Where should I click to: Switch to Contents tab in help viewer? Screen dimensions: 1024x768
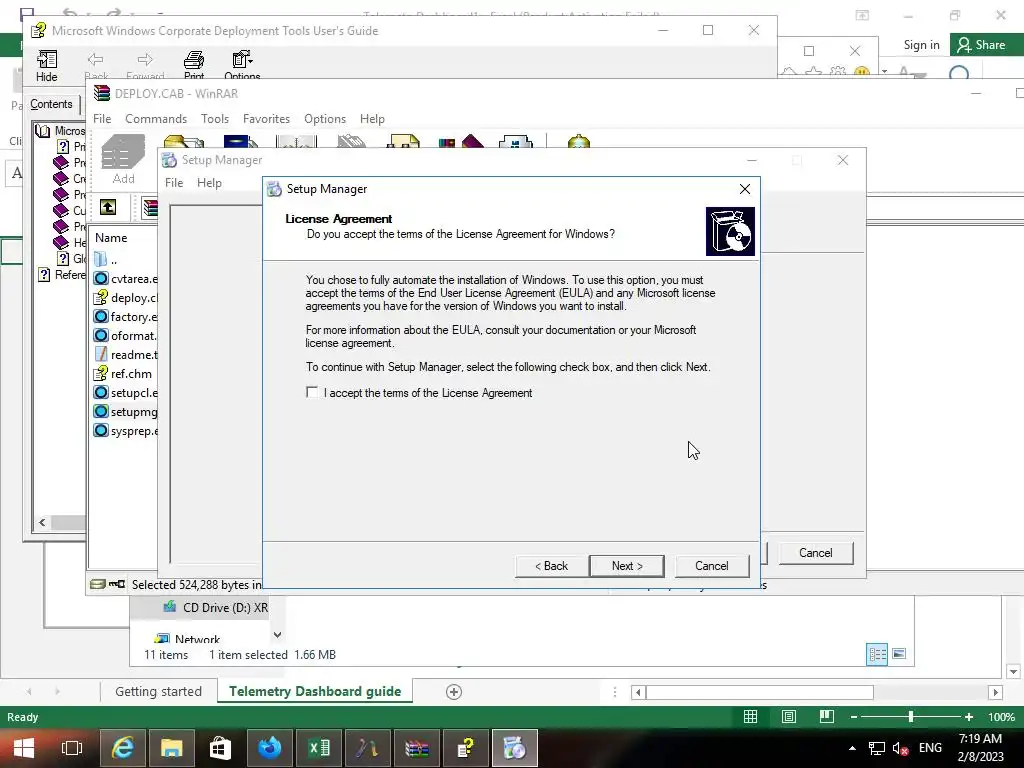click(x=51, y=104)
